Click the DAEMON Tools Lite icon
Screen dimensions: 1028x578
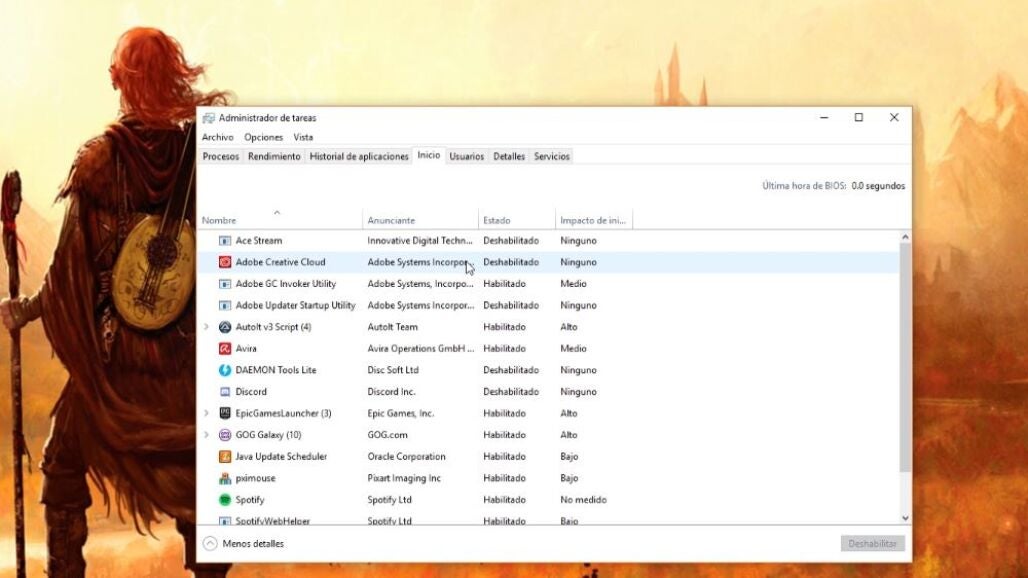[x=225, y=370]
